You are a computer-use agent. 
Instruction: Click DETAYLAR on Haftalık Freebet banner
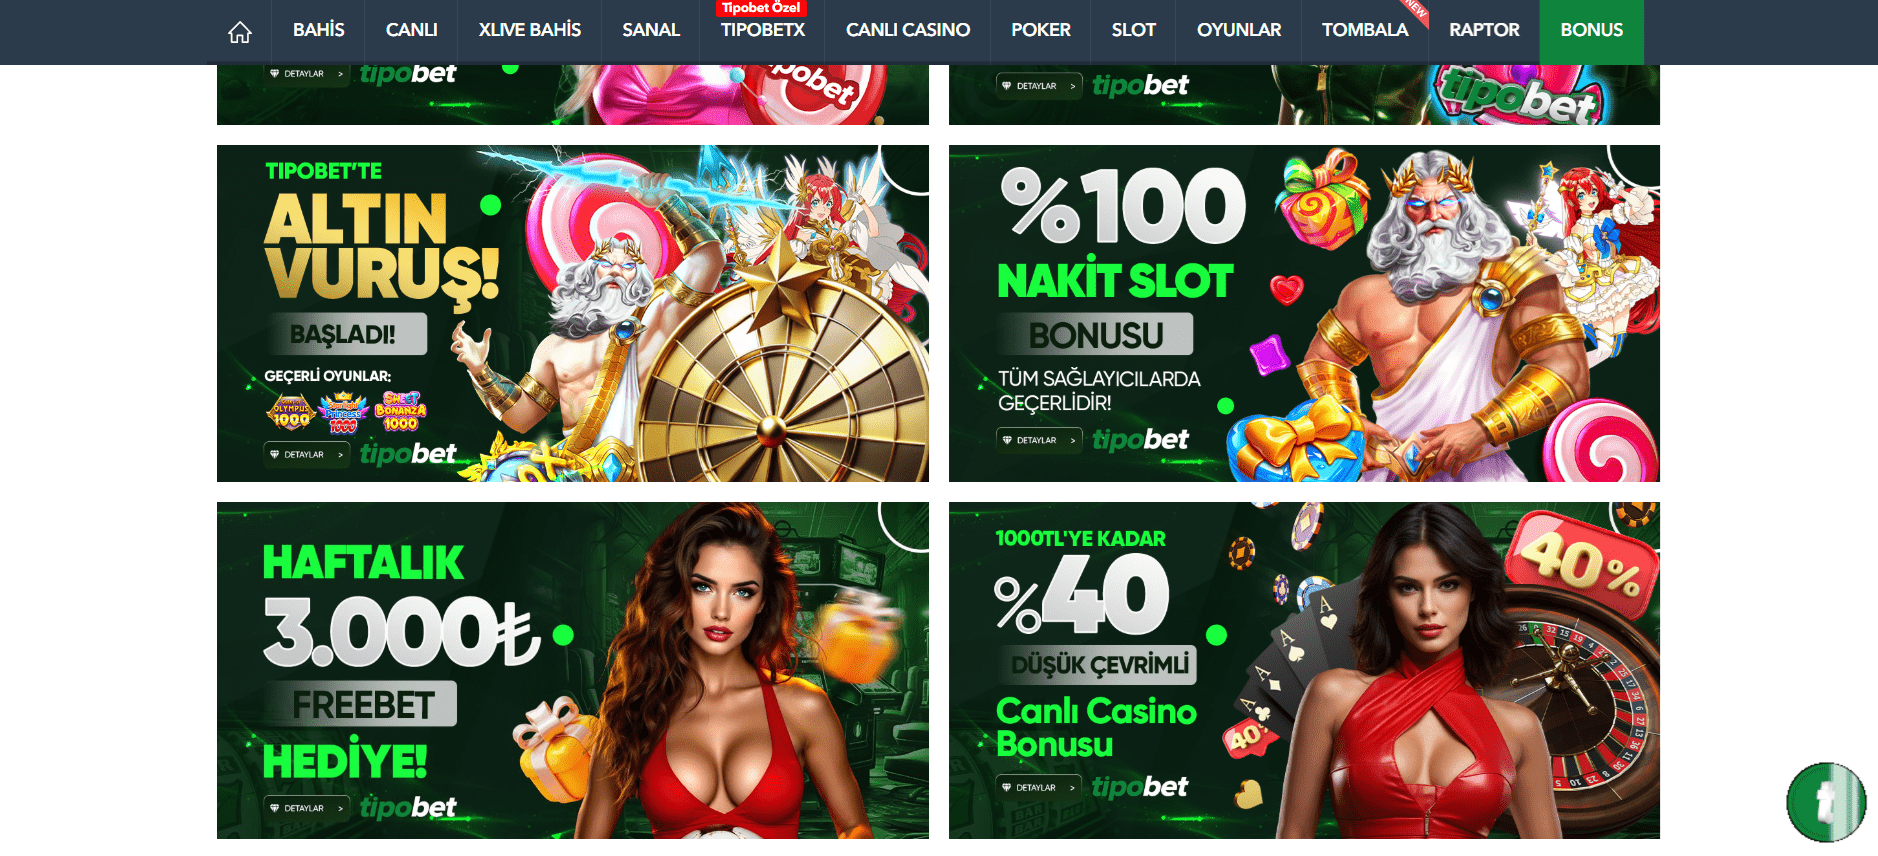coord(307,808)
